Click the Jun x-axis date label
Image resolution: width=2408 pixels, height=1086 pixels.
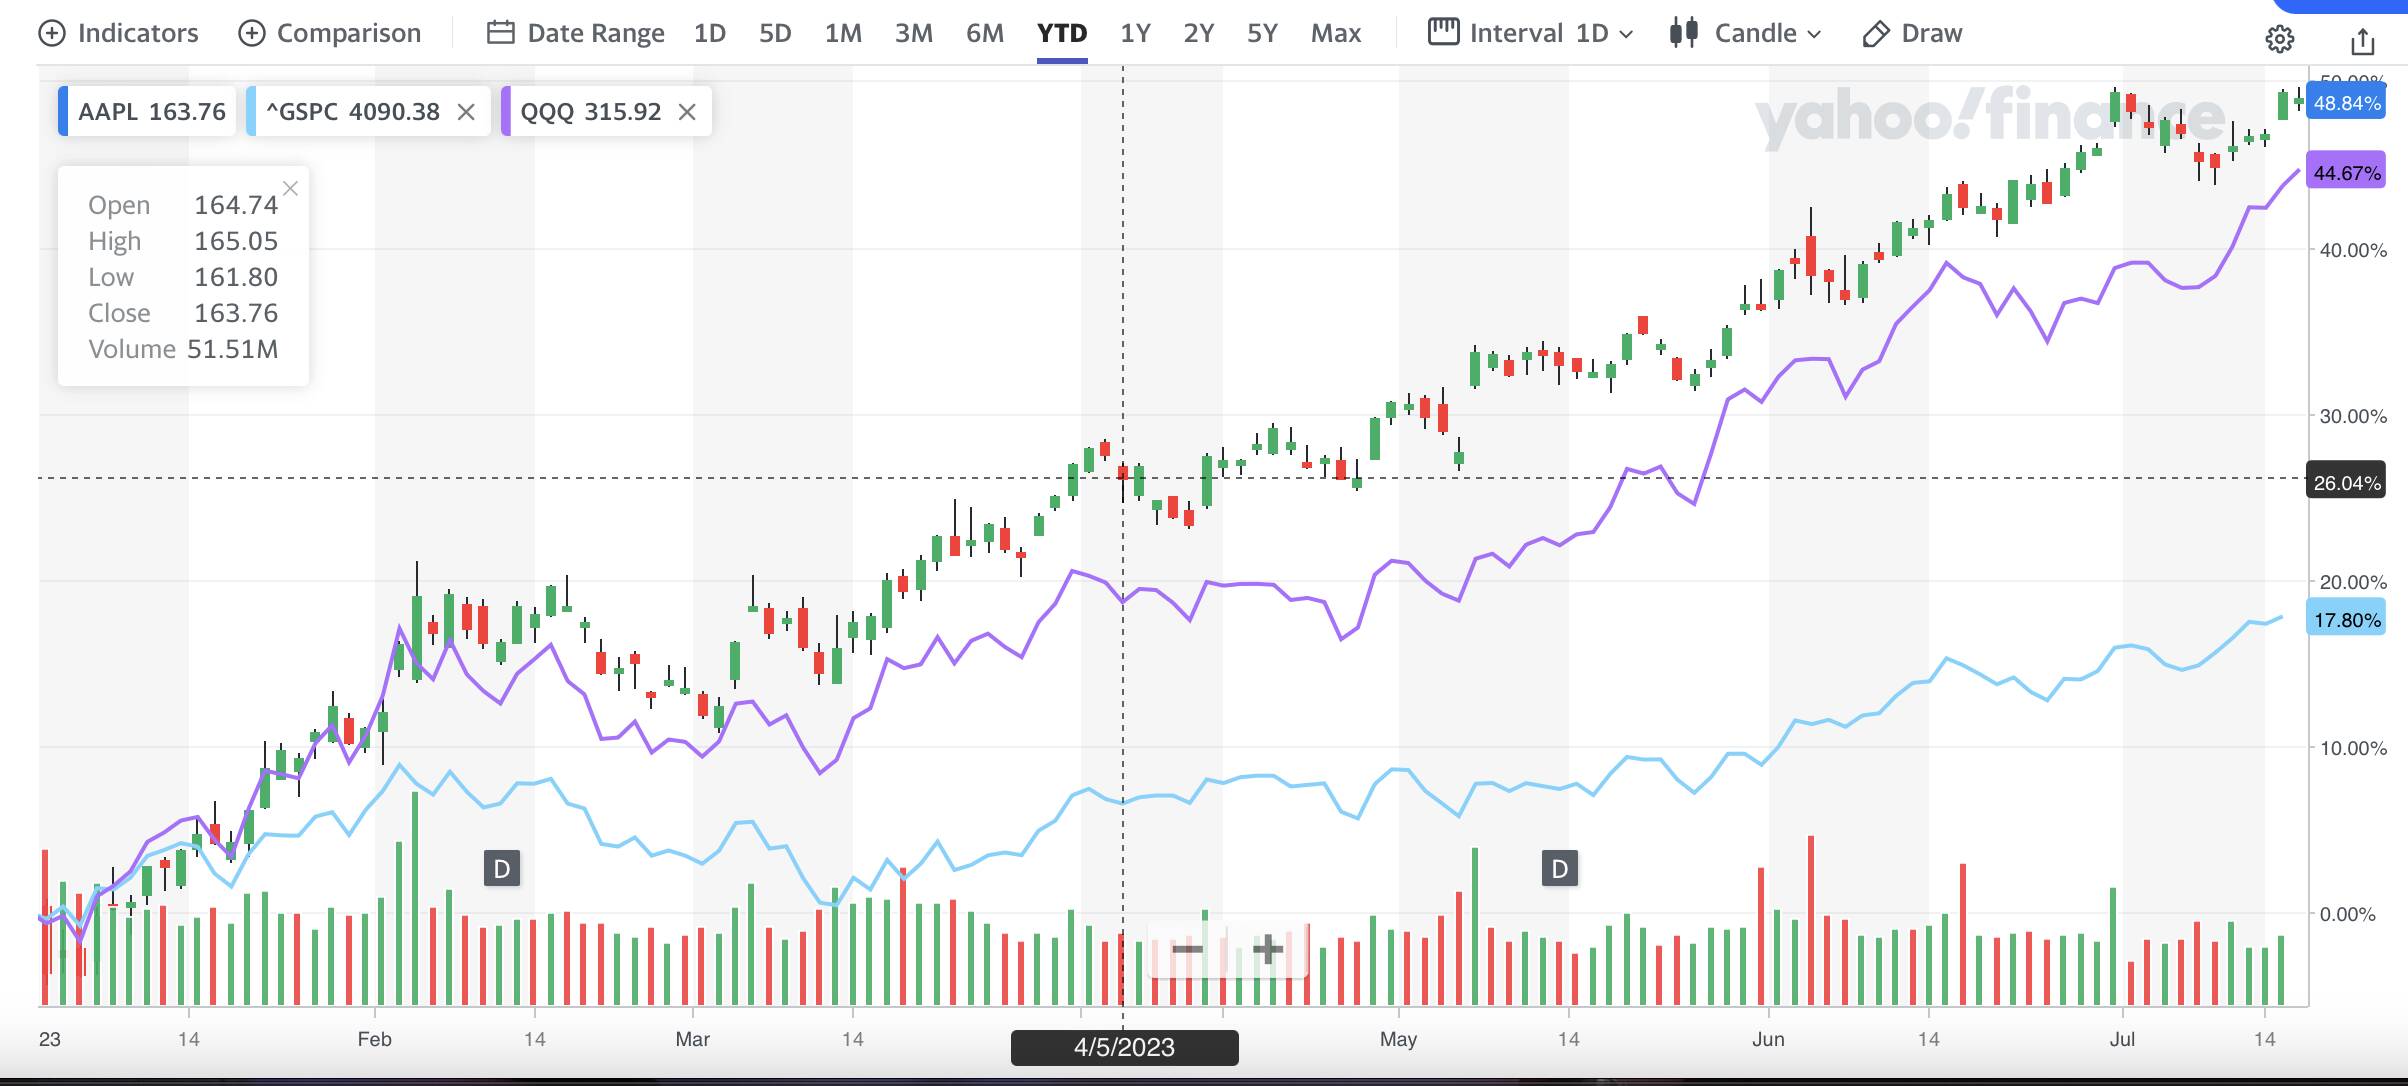point(1768,1039)
